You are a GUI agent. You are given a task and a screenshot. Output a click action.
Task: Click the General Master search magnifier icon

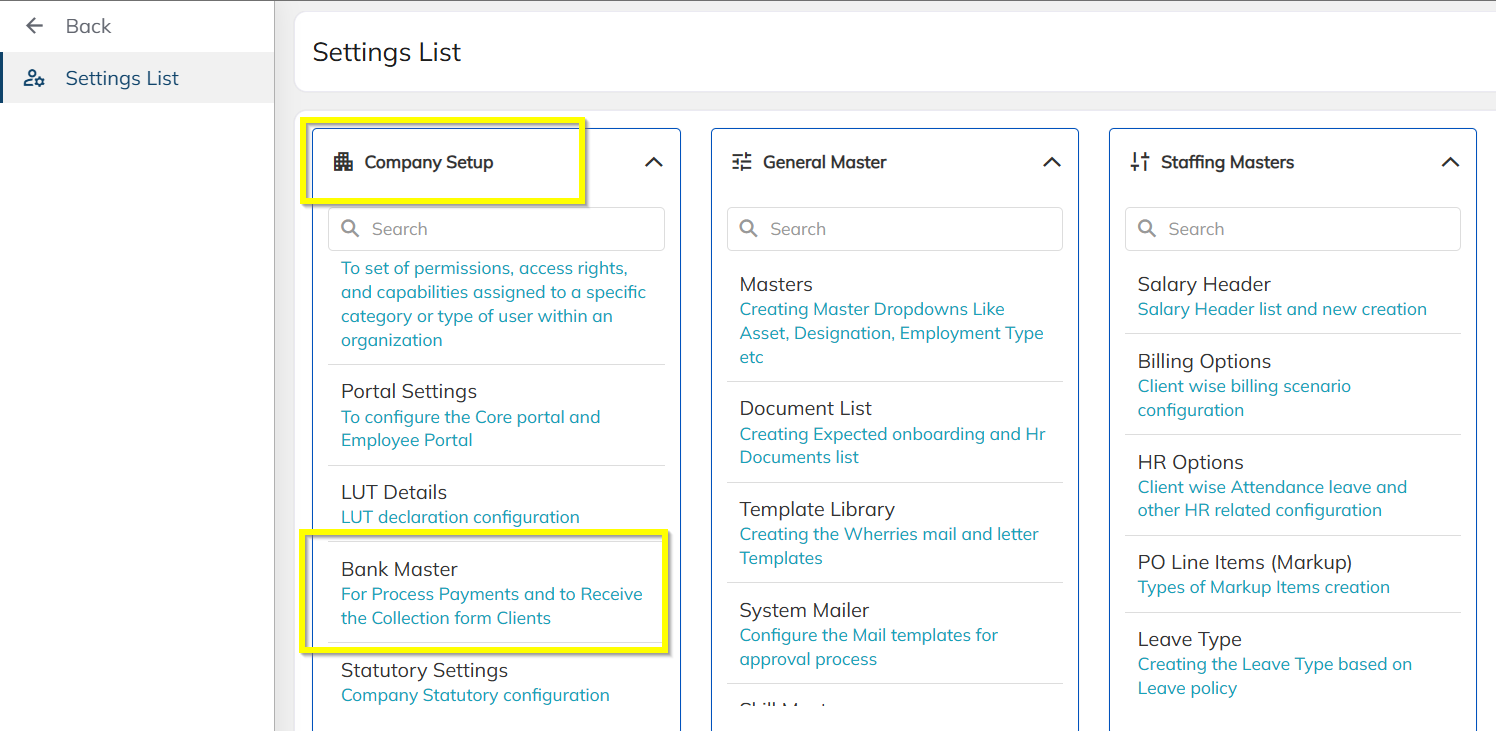748,229
